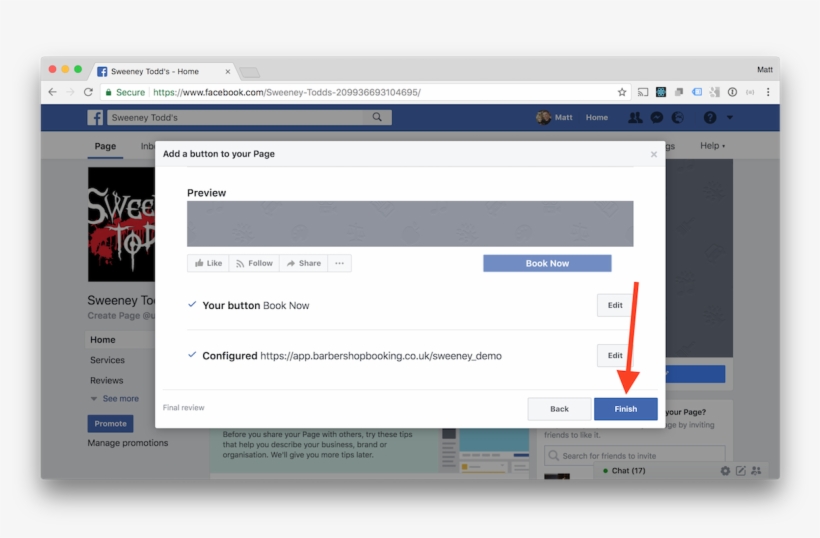Open the Help question mark icon
Viewport: 820px width, 538px height.
710,117
